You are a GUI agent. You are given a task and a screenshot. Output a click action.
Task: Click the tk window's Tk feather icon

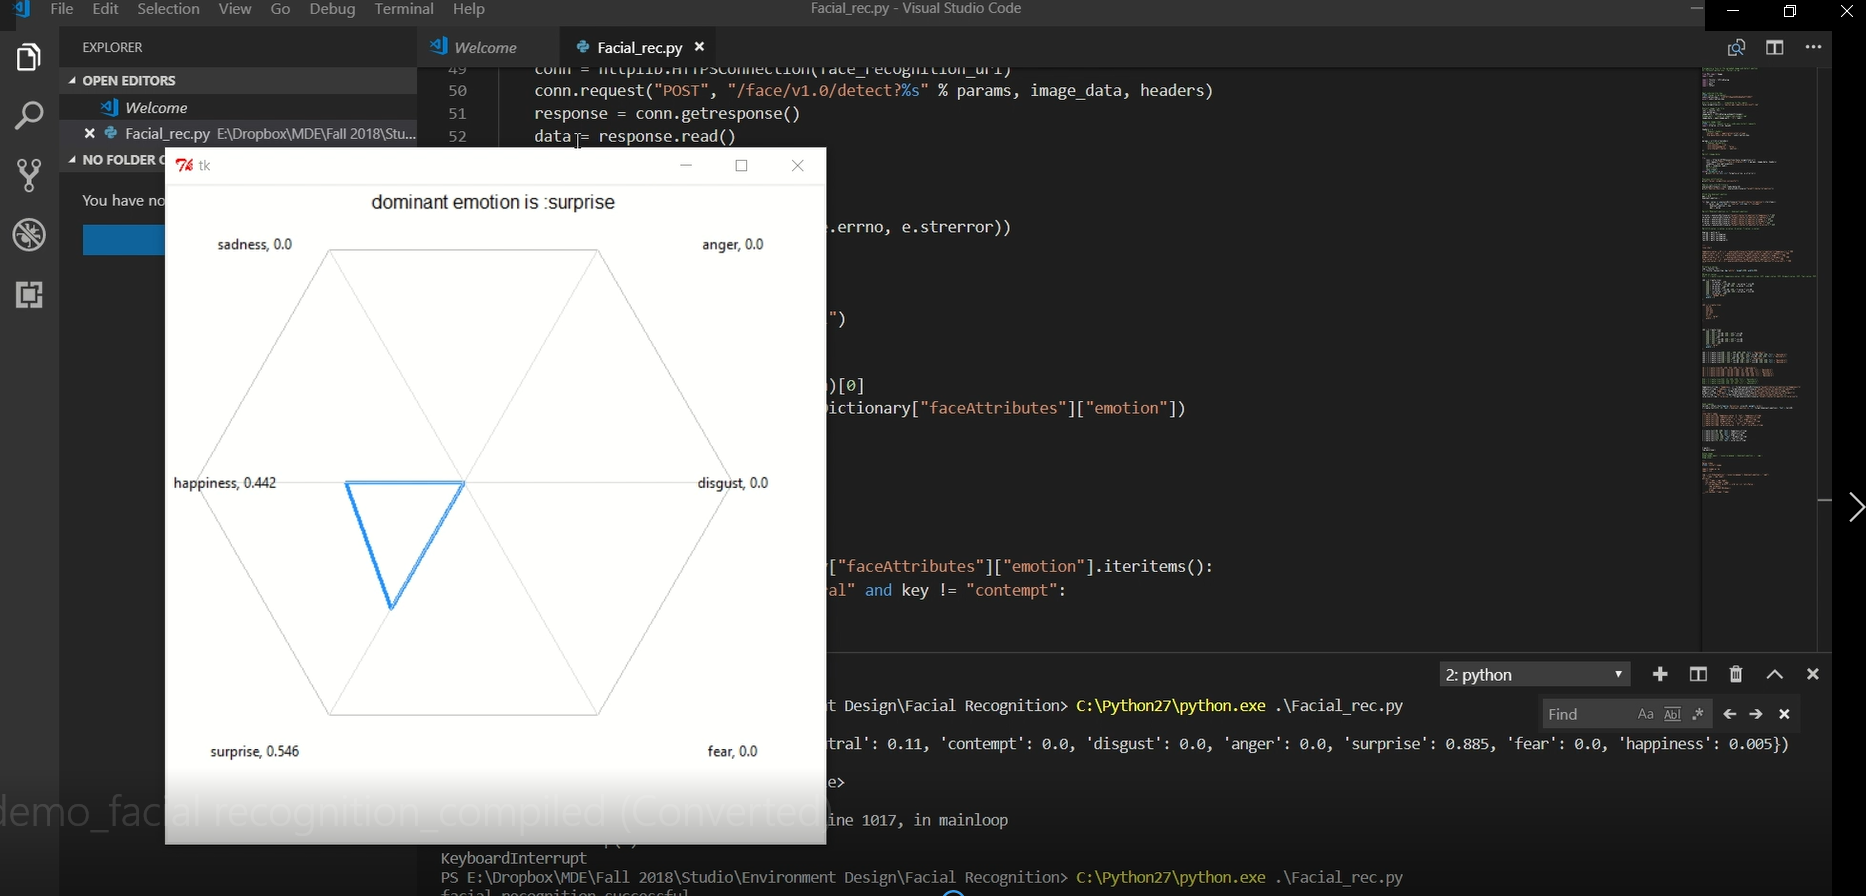coord(184,165)
